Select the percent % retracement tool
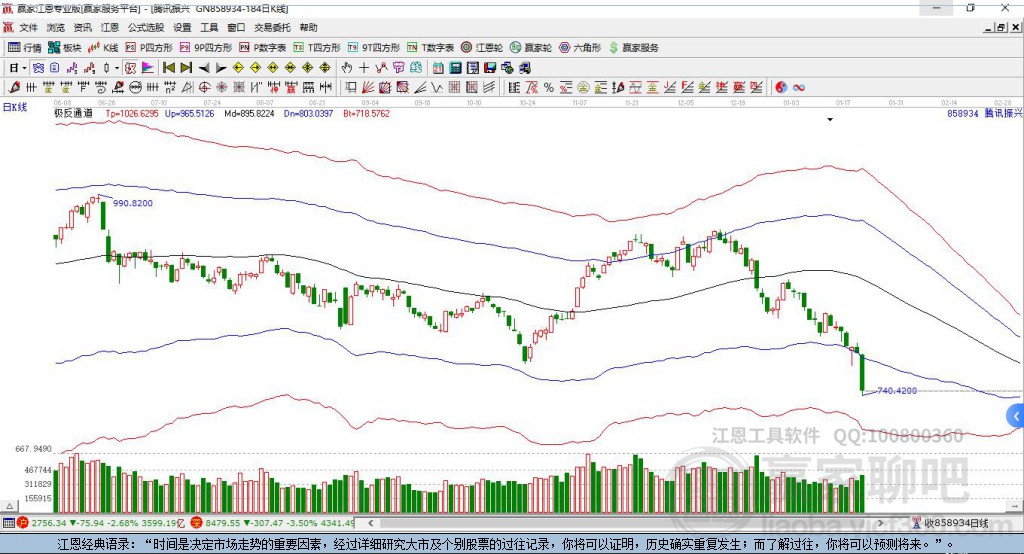This screenshot has width=1024, height=554. pyautogui.click(x=549, y=88)
